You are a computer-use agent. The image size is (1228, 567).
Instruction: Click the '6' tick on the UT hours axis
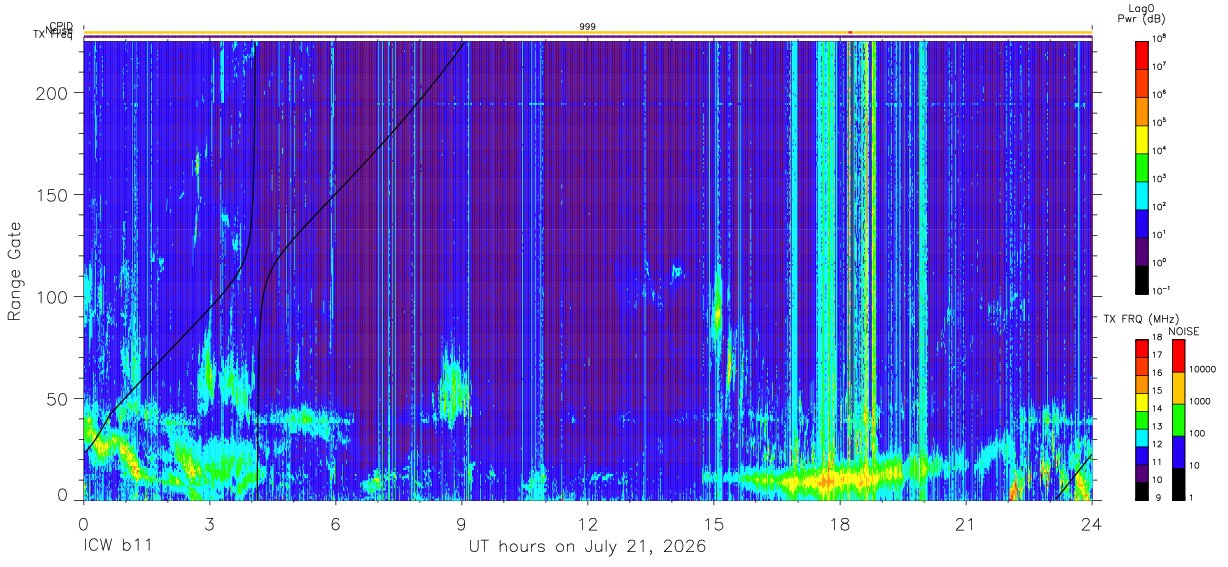click(x=335, y=525)
